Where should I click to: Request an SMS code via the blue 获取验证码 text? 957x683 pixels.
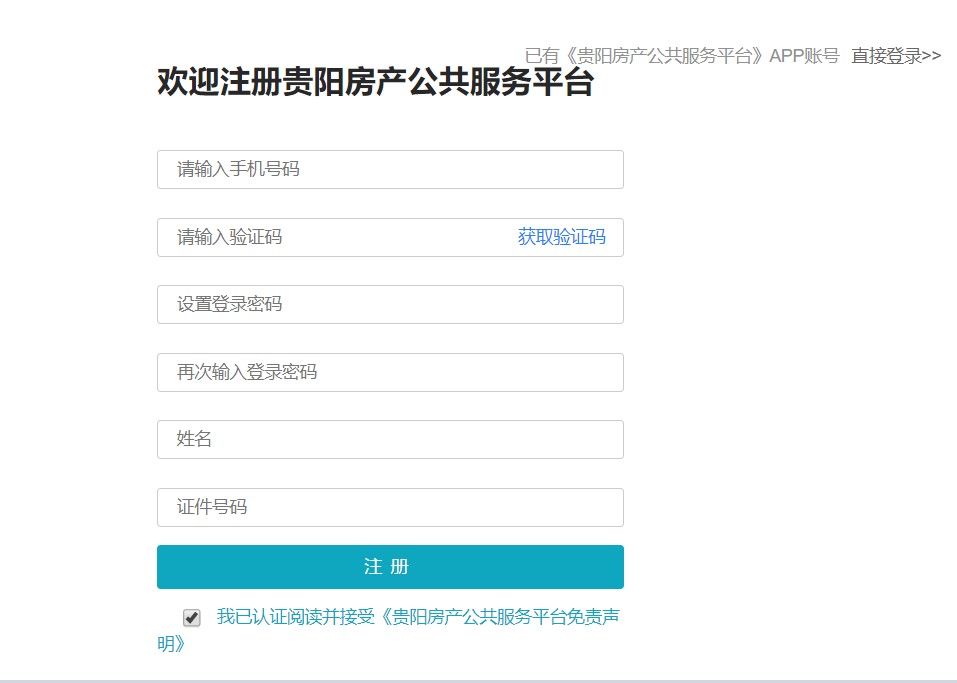pyautogui.click(x=562, y=237)
